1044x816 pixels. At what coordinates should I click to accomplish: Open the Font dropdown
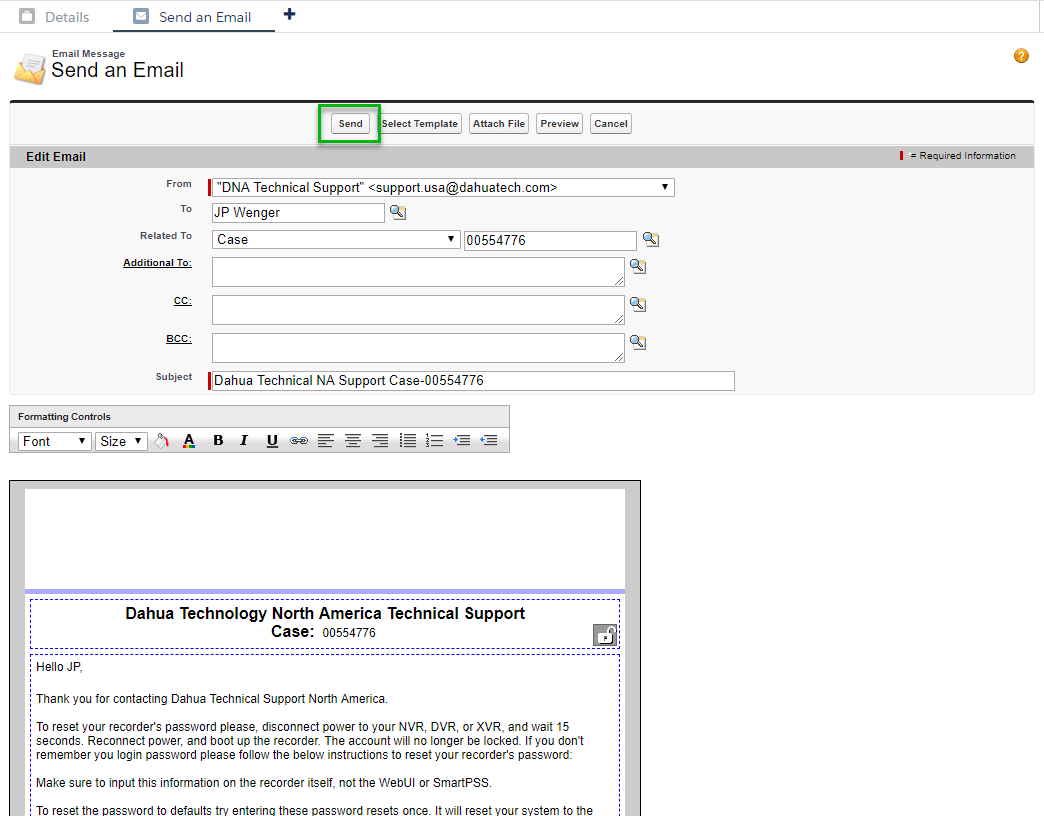55,441
